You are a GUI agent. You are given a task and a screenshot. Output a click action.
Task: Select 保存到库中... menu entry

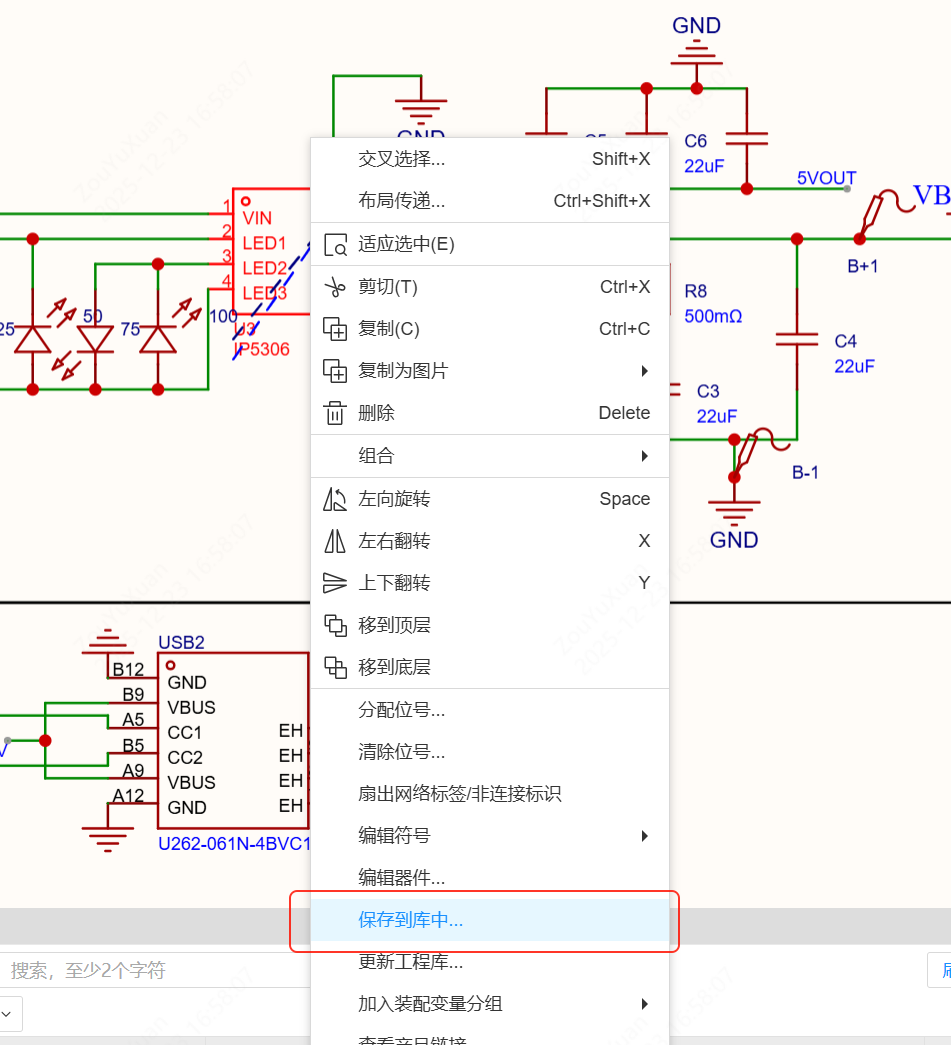pyautogui.click(x=411, y=920)
